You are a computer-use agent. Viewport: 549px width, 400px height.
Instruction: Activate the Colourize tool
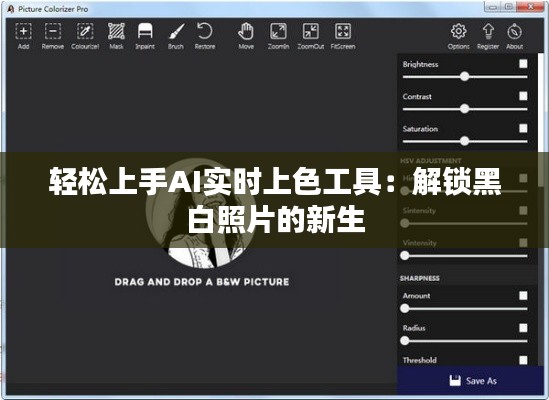85,35
